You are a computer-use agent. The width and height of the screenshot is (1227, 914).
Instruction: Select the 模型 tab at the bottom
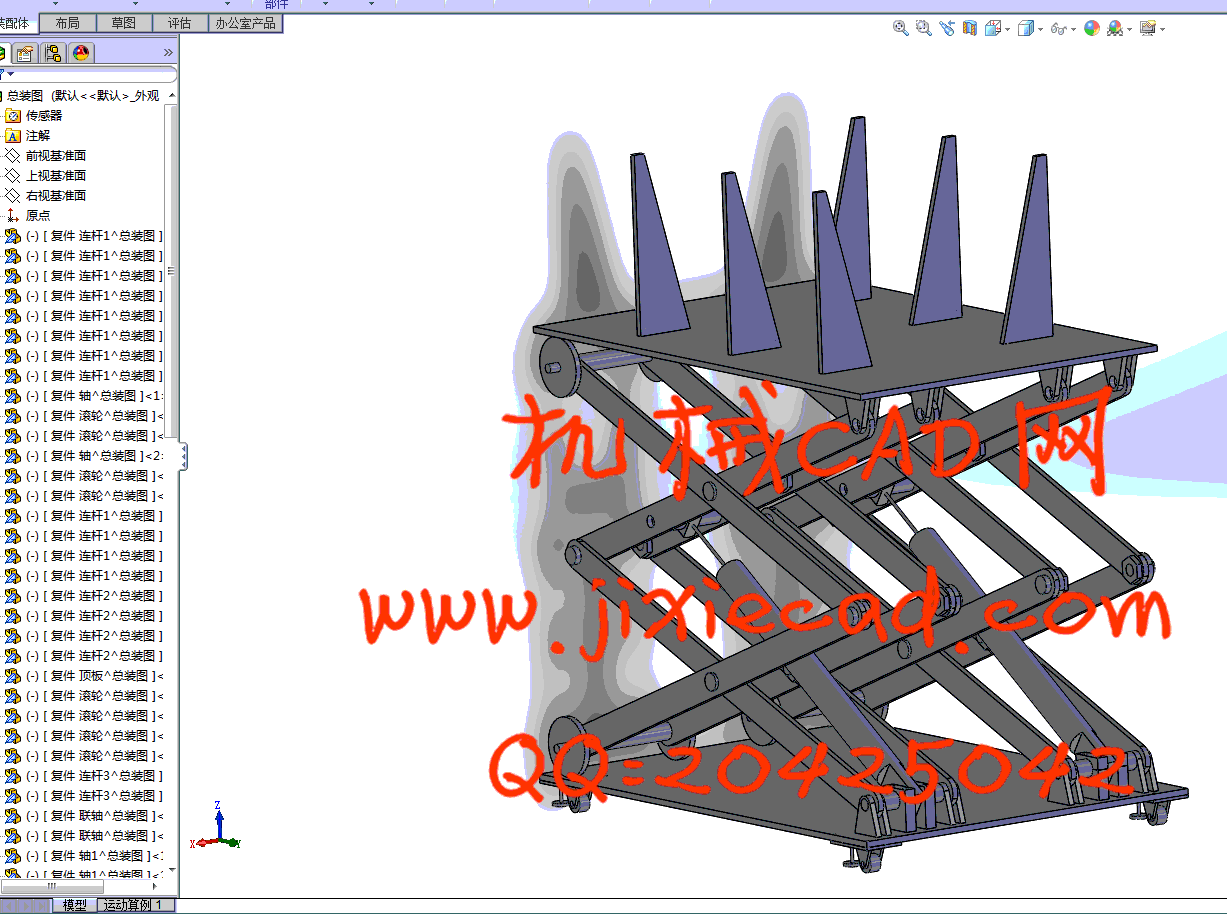(x=75, y=905)
